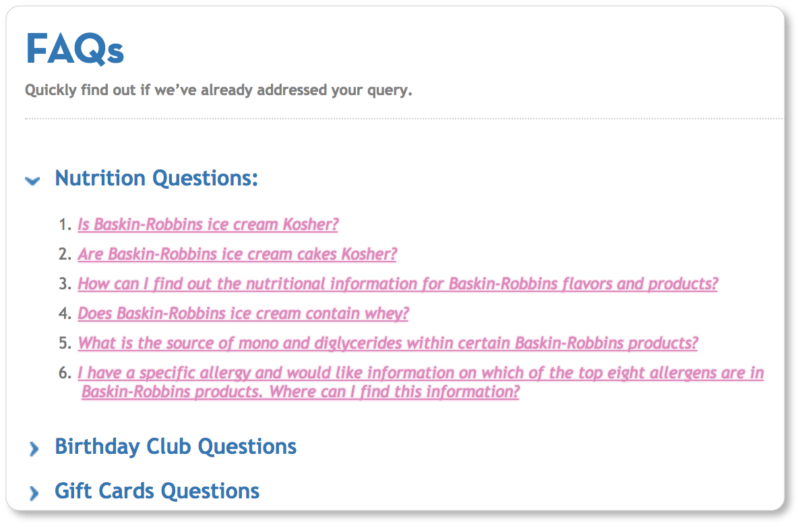Click list number 4 beside the whey question
This screenshot has width=800, height=526.
pyautogui.click(x=64, y=313)
